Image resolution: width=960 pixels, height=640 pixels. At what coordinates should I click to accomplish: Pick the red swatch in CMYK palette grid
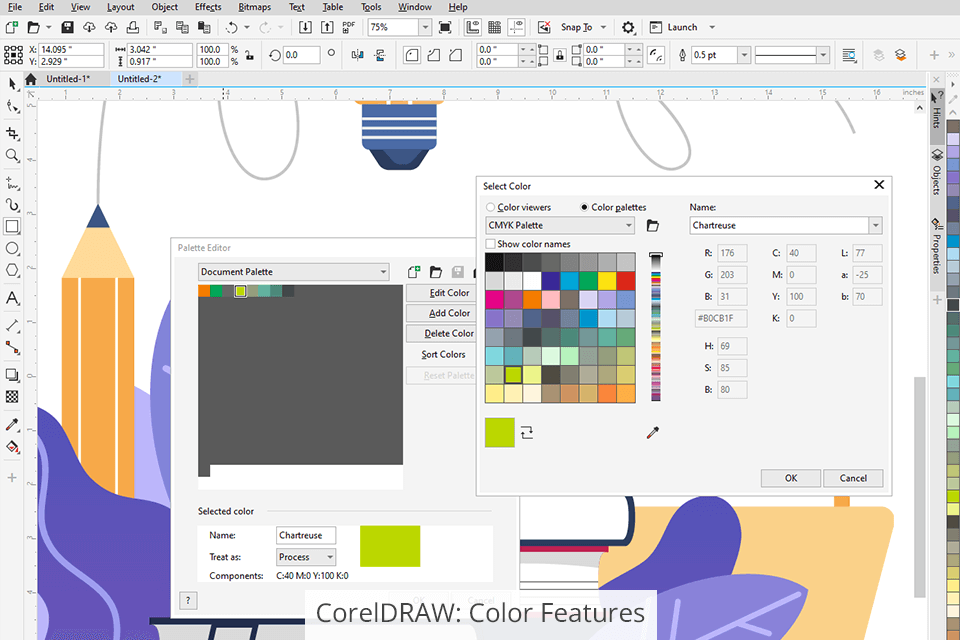626,280
